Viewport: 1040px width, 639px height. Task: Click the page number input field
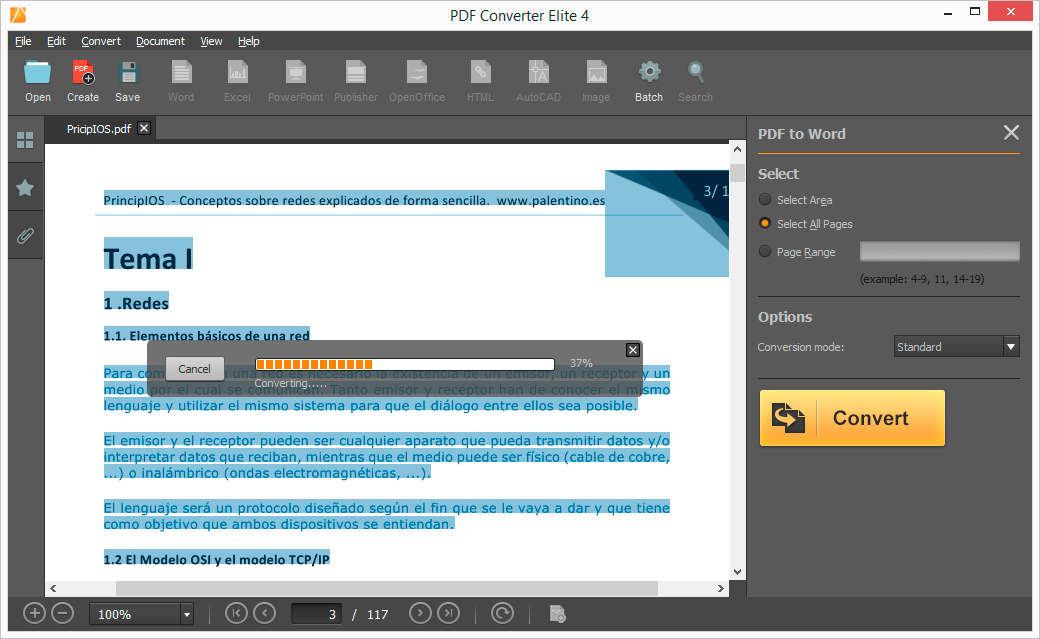click(316, 613)
